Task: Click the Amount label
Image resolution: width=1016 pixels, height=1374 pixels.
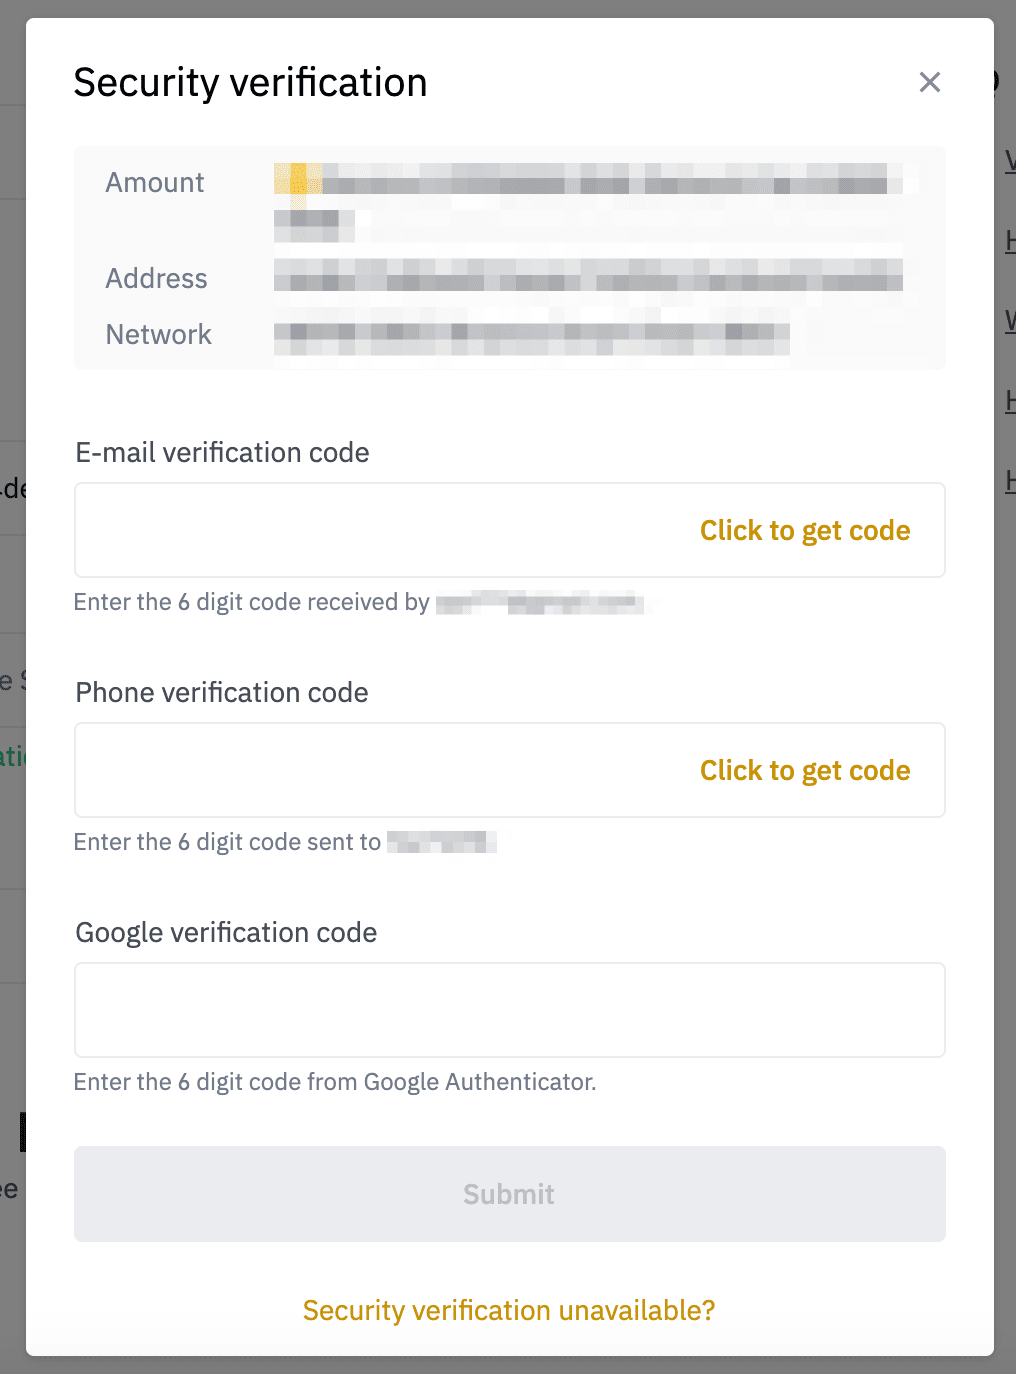Action: 155,182
